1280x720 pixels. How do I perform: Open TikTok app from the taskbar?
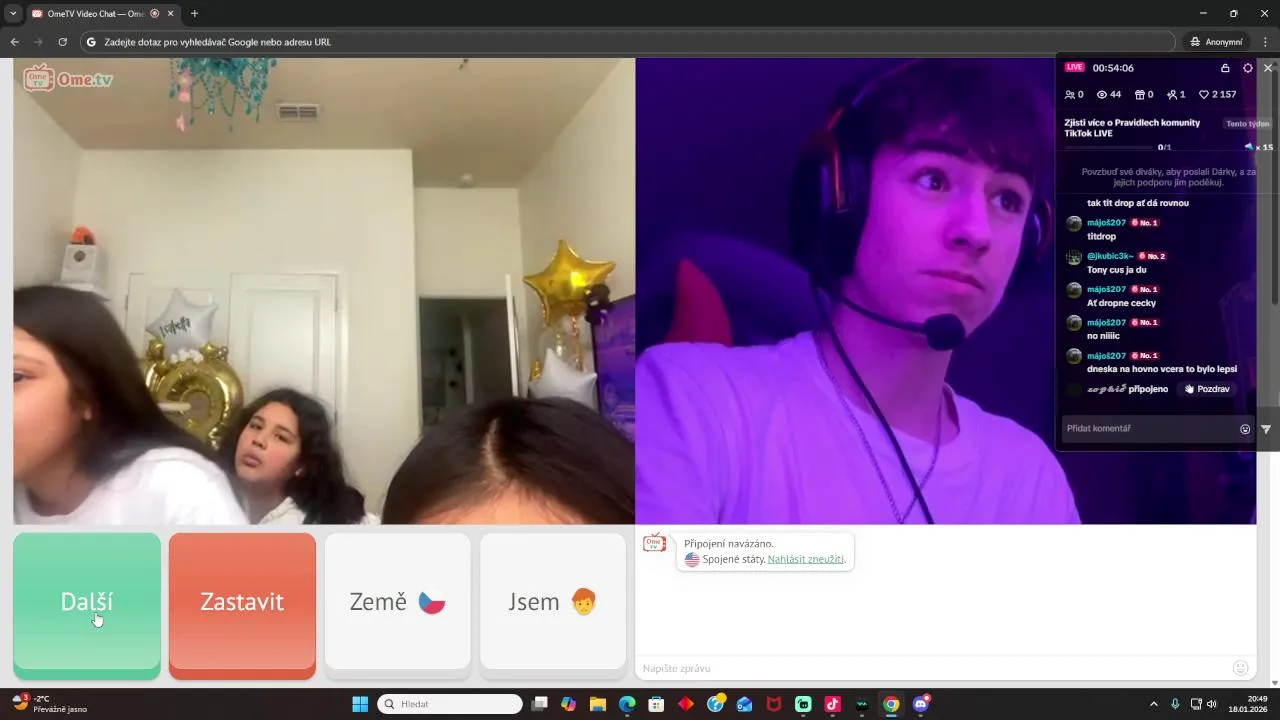832,704
